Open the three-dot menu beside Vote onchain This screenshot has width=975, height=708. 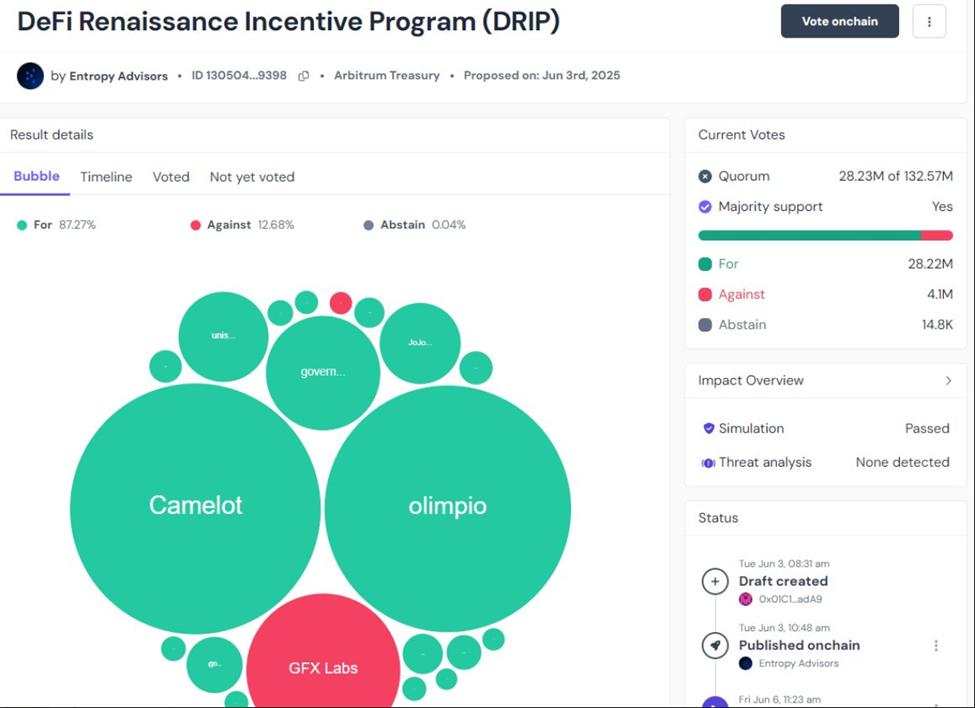pos(929,21)
